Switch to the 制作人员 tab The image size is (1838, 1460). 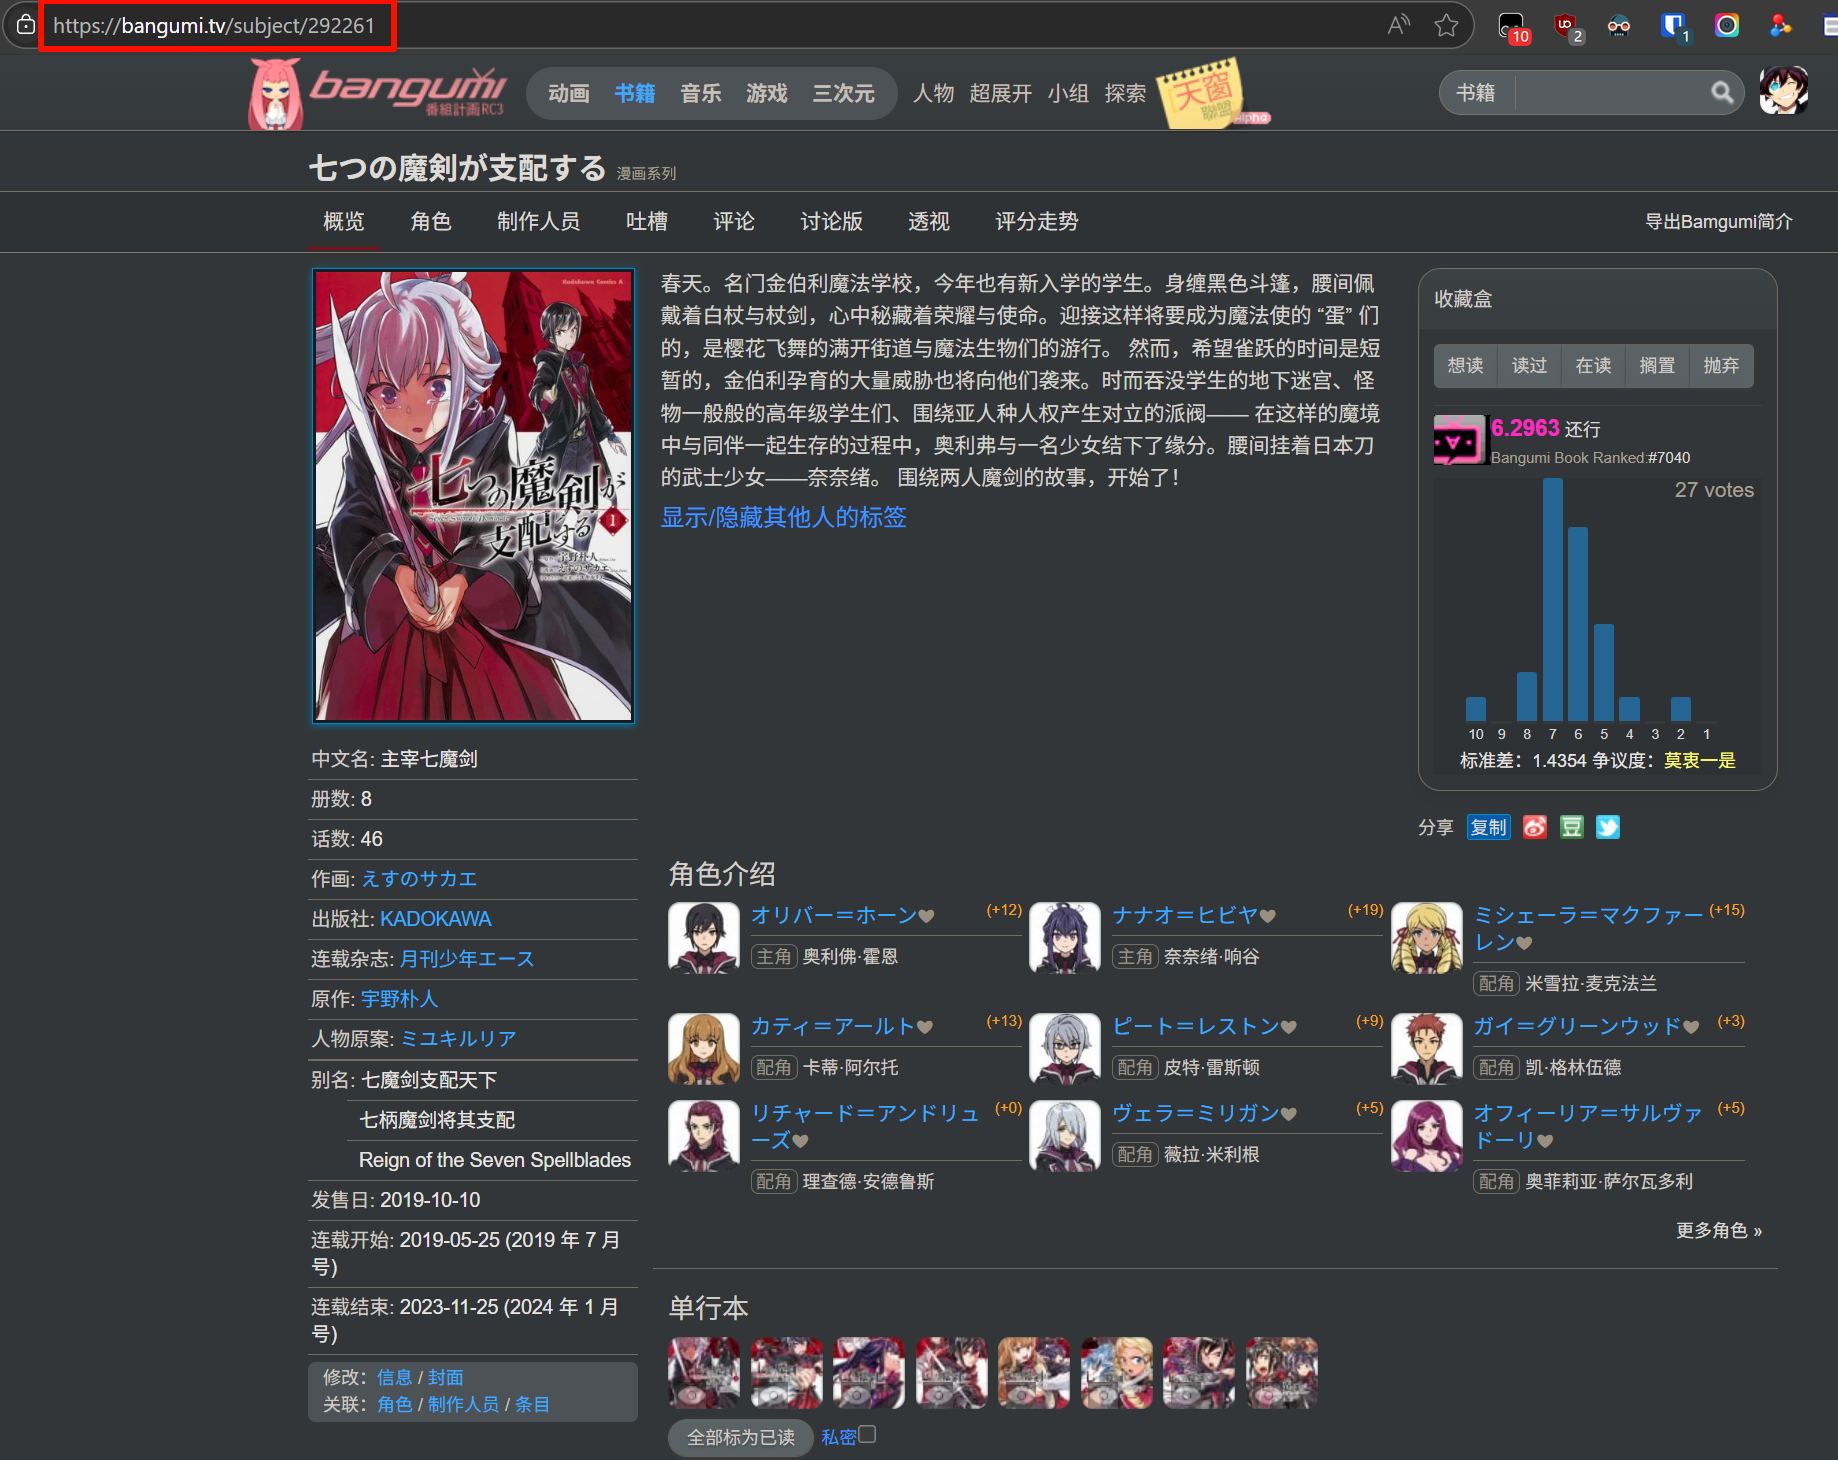539,221
